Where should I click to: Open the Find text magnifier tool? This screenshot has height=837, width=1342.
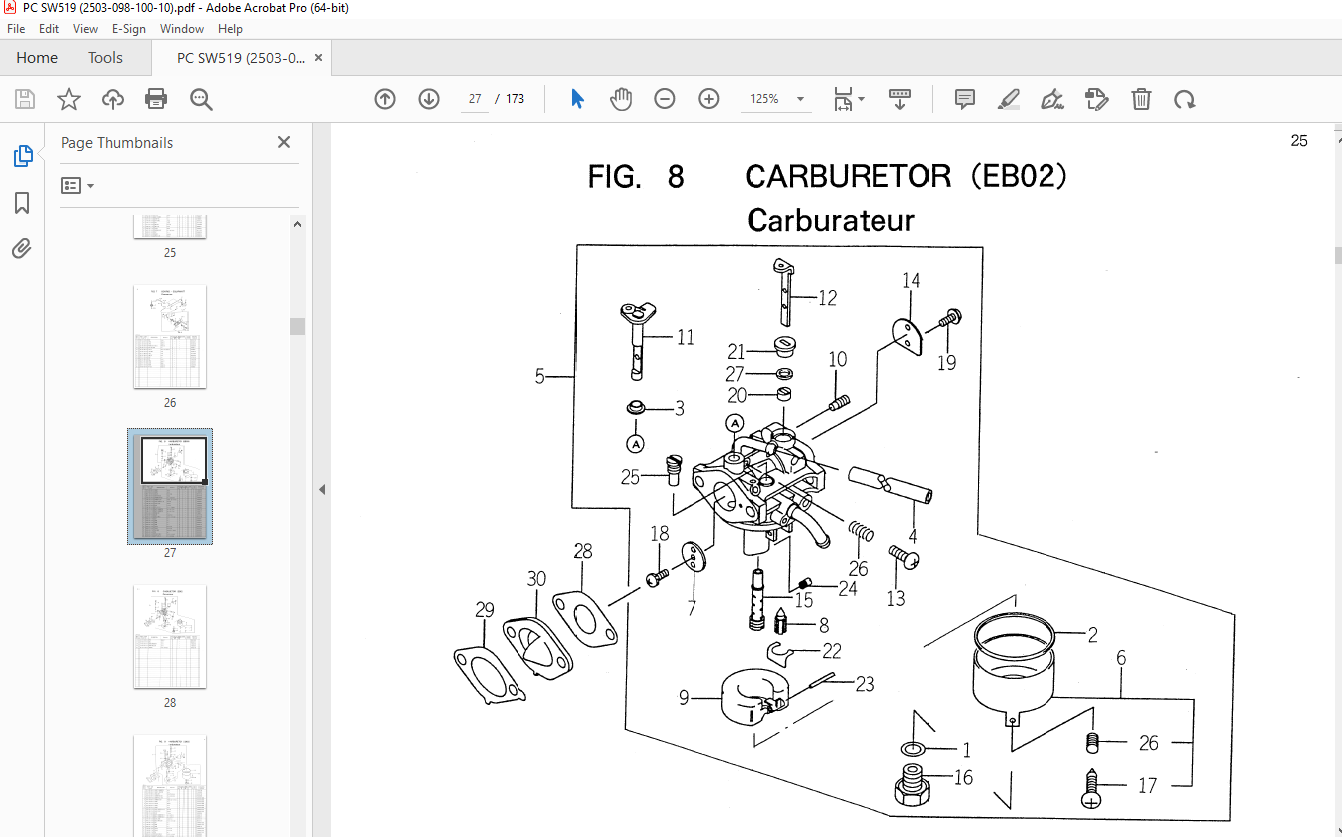click(201, 99)
